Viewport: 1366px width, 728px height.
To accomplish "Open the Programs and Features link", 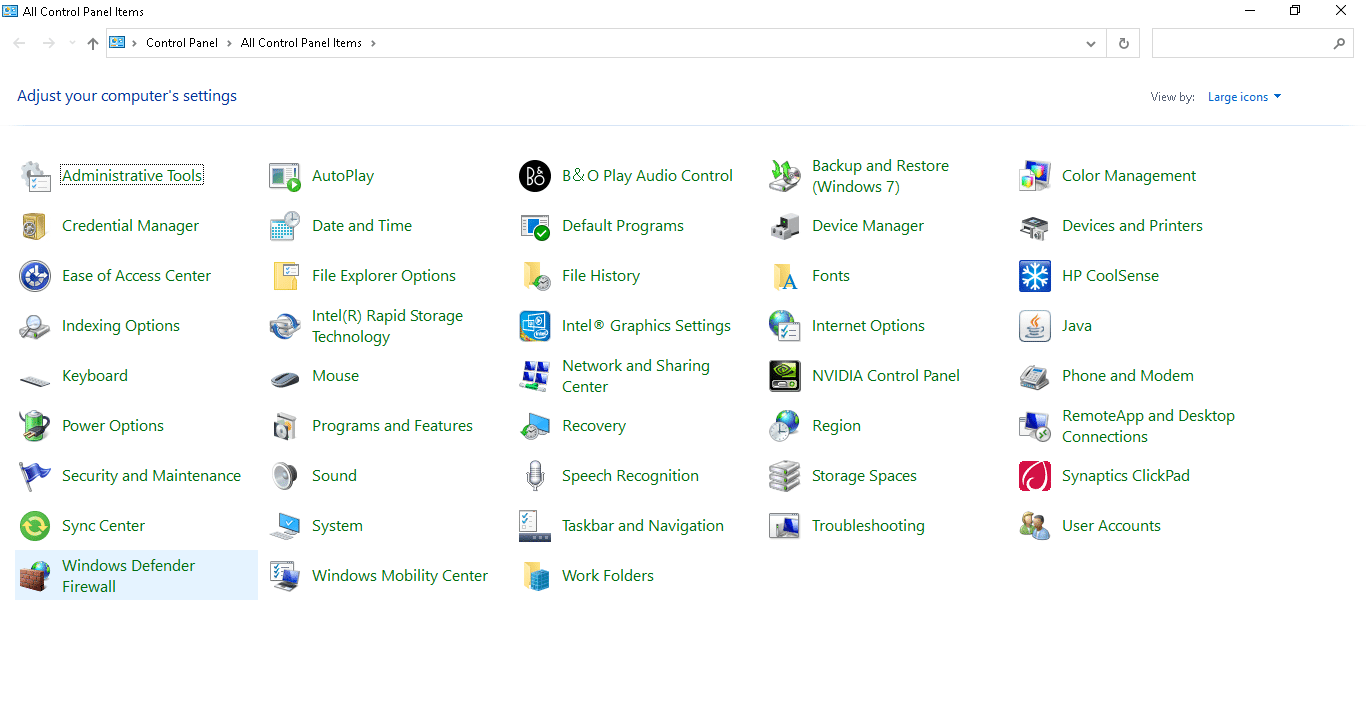I will (x=392, y=426).
